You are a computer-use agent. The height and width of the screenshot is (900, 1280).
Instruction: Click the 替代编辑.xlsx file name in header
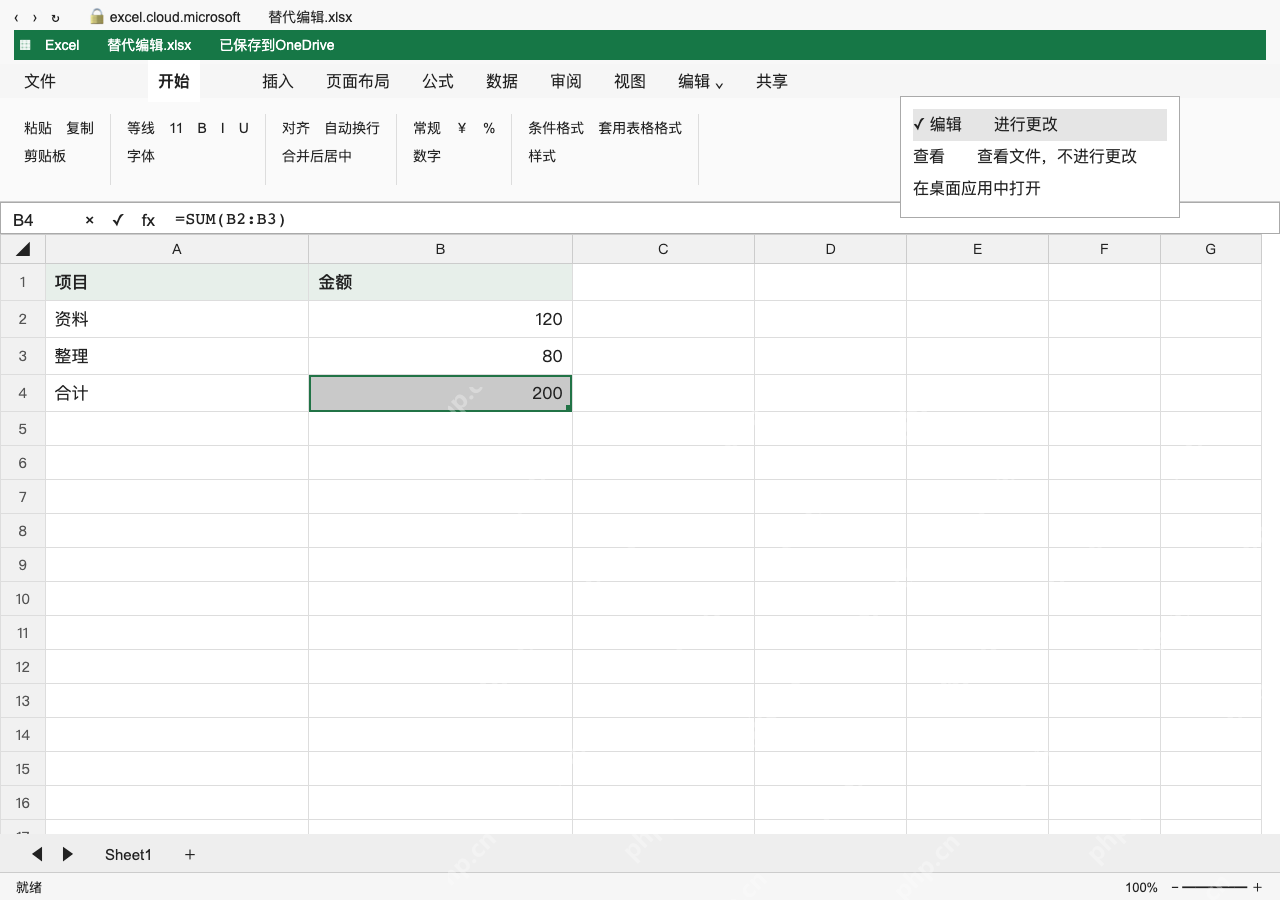coord(149,45)
